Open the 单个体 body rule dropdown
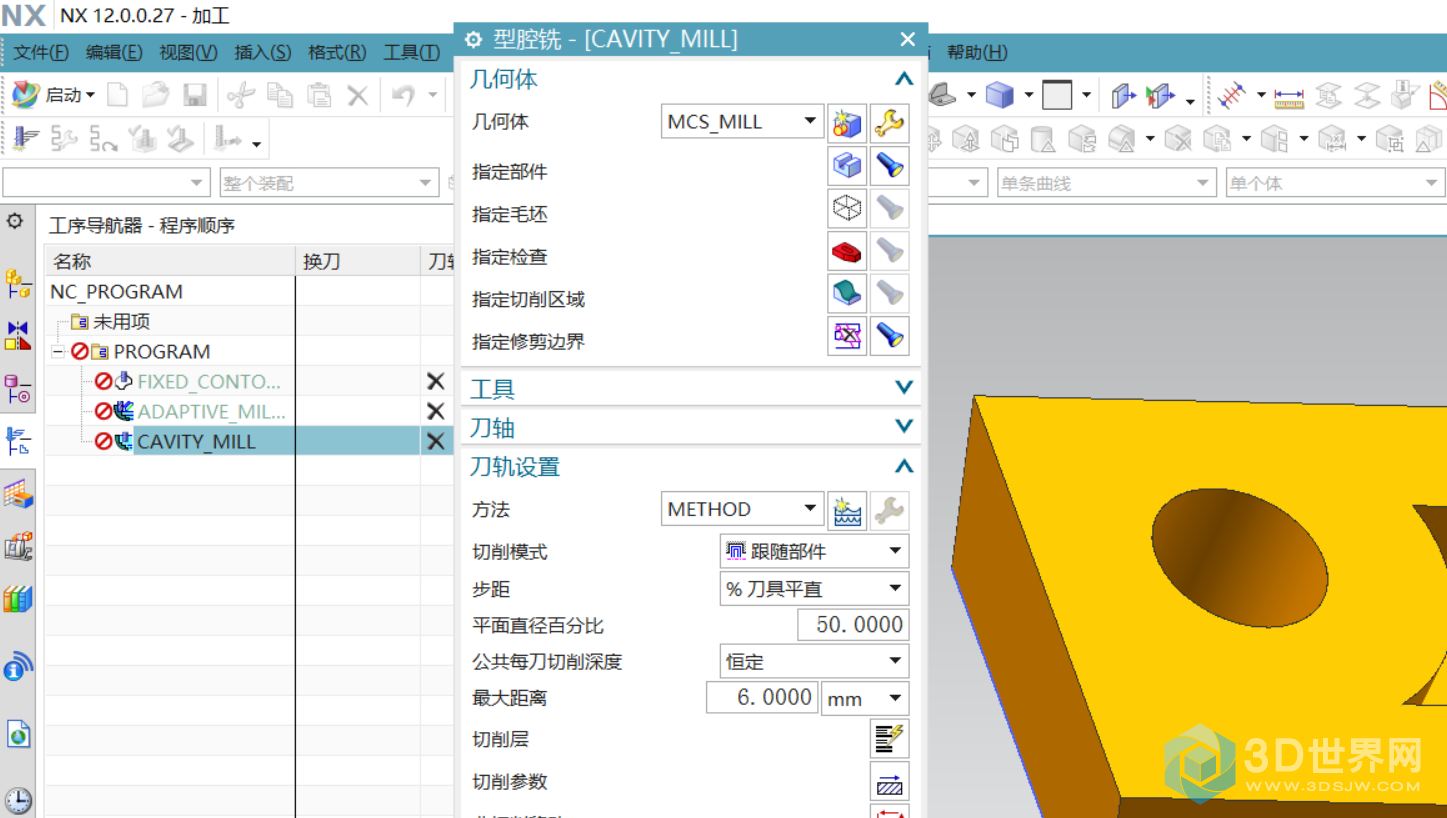The image size is (1447, 818). pyautogui.click(x=1335, y=183)
